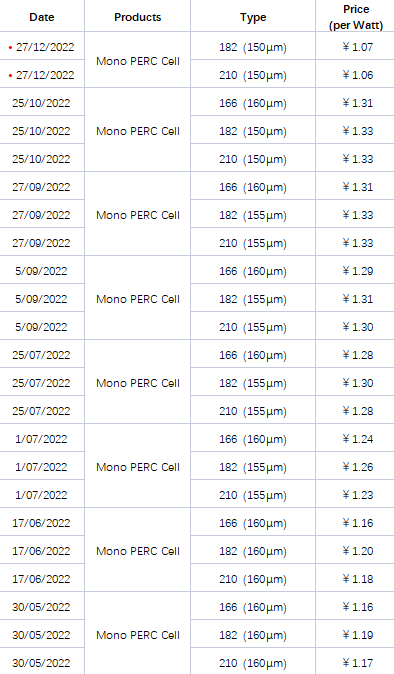Click the 166 (160μm) type on 25/10/2022
The width and height of the screenshot is (394, 674).
(x=253, y=103)
